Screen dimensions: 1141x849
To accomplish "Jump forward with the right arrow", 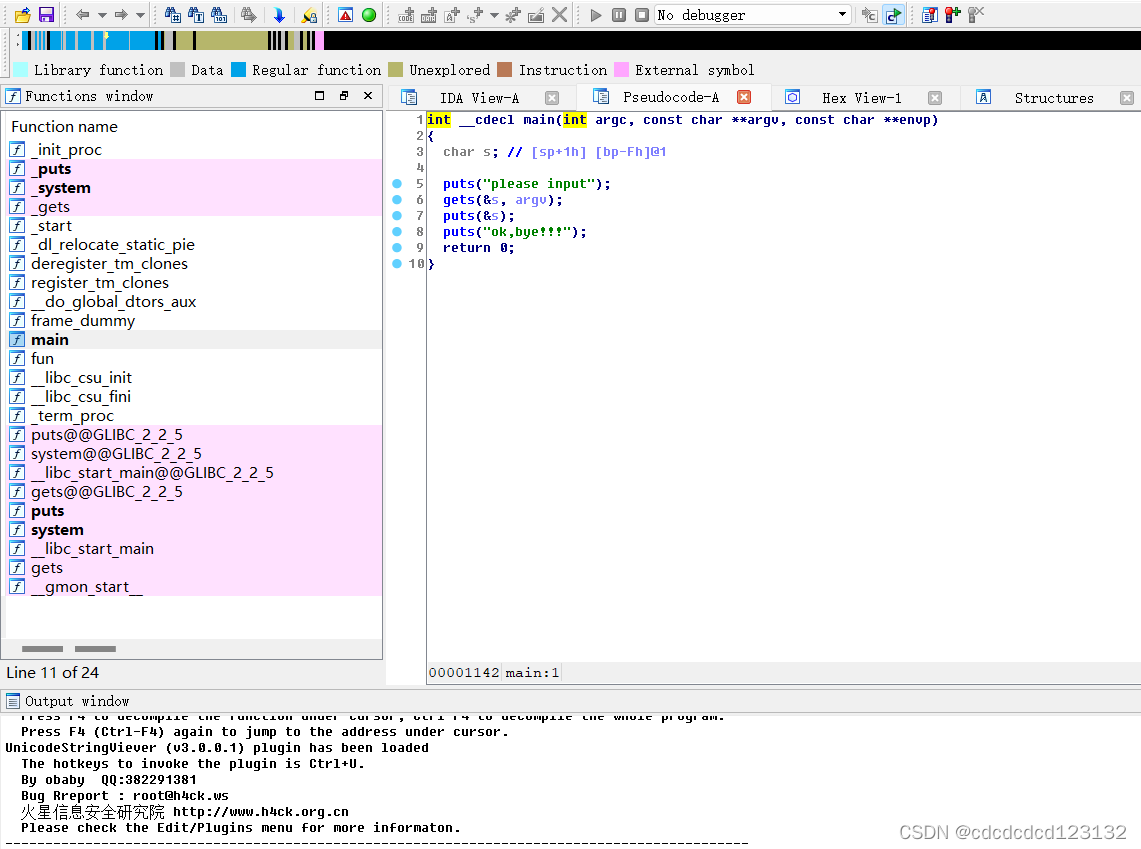I will coord(121,15).
